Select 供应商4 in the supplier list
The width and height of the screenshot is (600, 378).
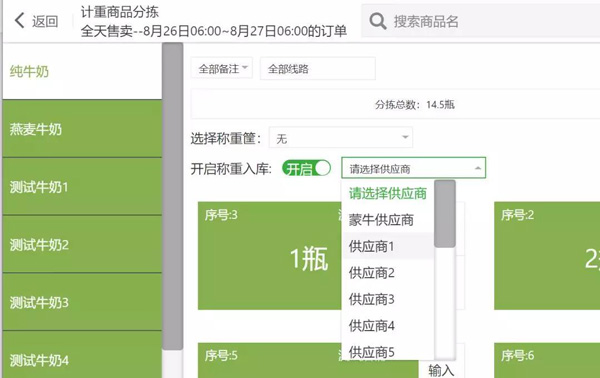coord(388,326)
